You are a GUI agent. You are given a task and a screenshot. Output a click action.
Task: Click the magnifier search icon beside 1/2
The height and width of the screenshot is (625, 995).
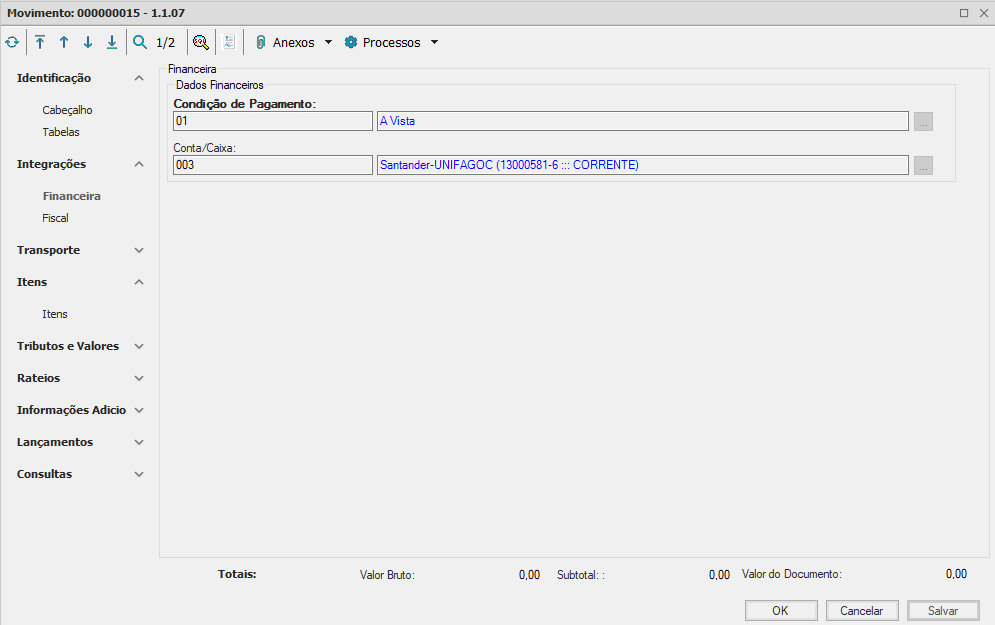(140, 43)
